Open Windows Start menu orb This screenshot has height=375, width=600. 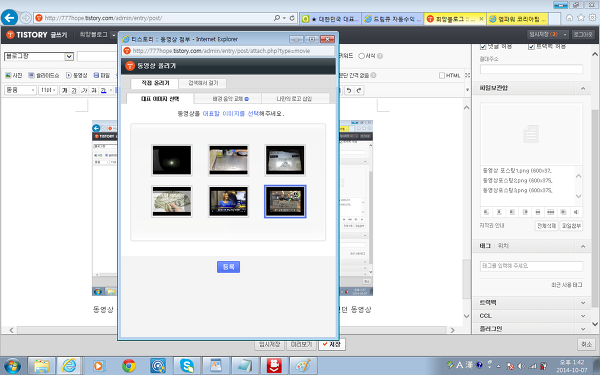click(12, 366)
